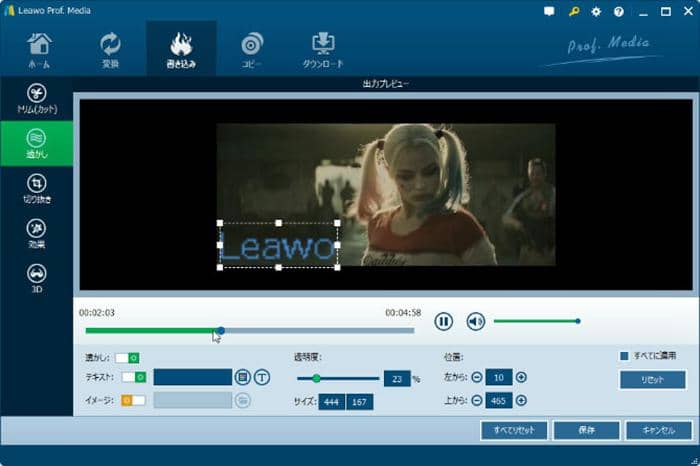Screen dimensions: 700x466
Task: Open the 3D settings panel
Action: [36, 277]
